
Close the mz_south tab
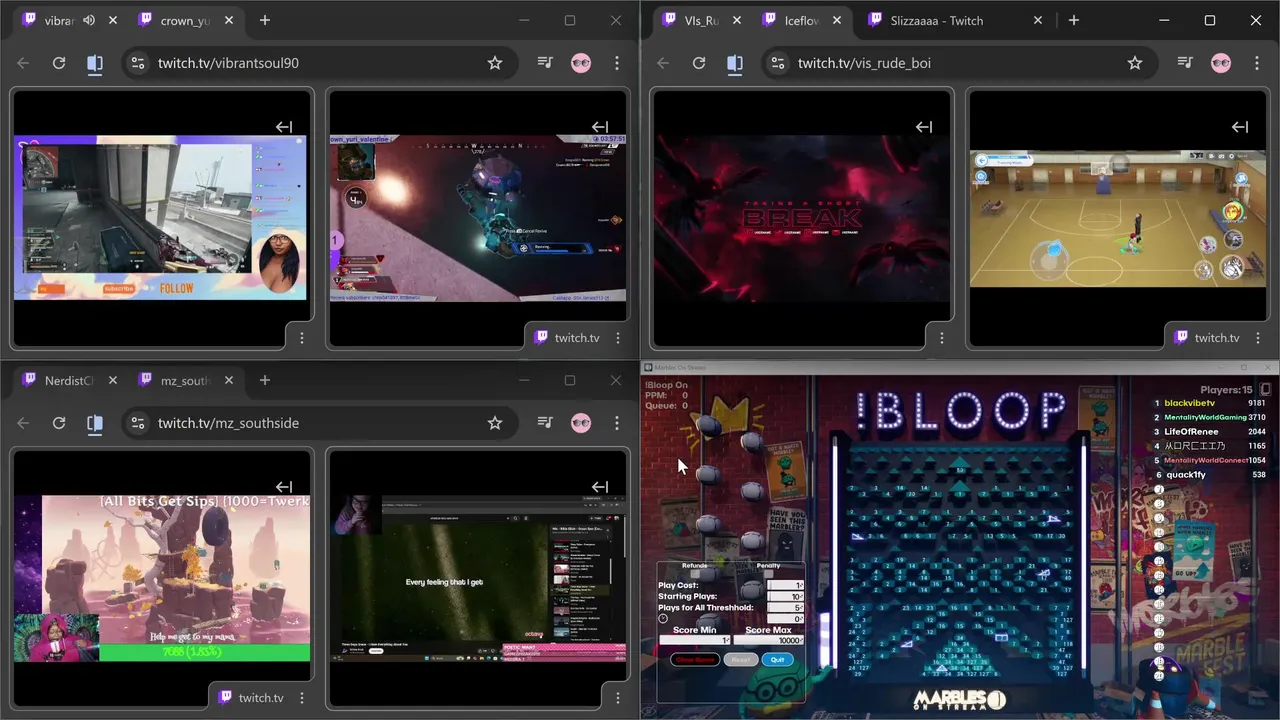[x=228, y=380]
